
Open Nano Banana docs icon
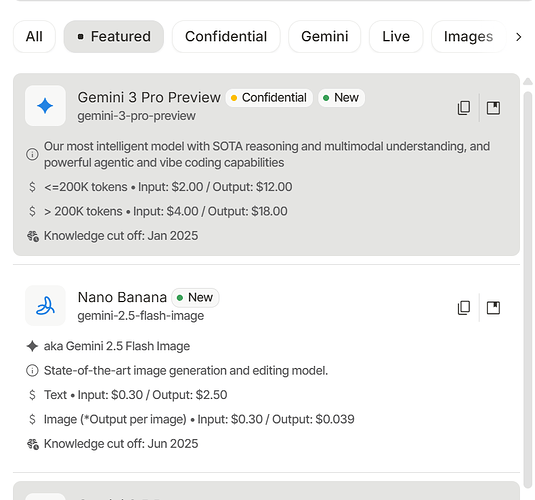click(x=493, y=308)
